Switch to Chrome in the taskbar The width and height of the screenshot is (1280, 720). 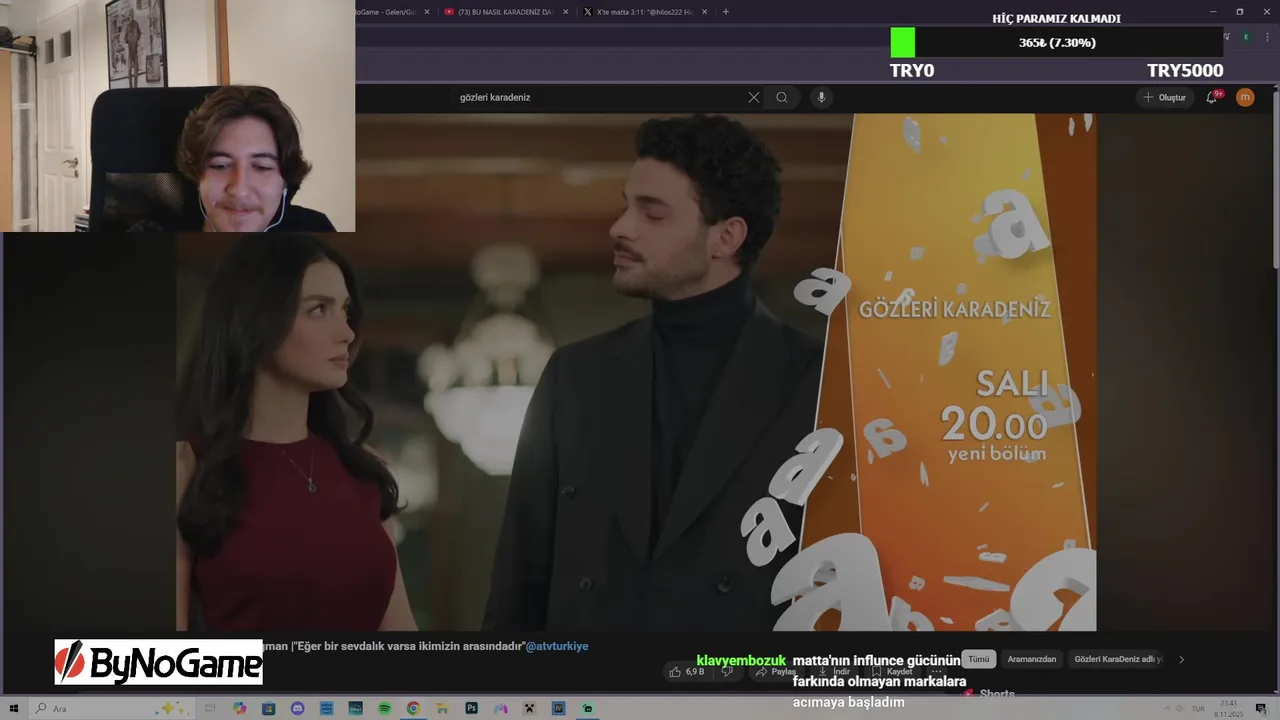point(413,708)
